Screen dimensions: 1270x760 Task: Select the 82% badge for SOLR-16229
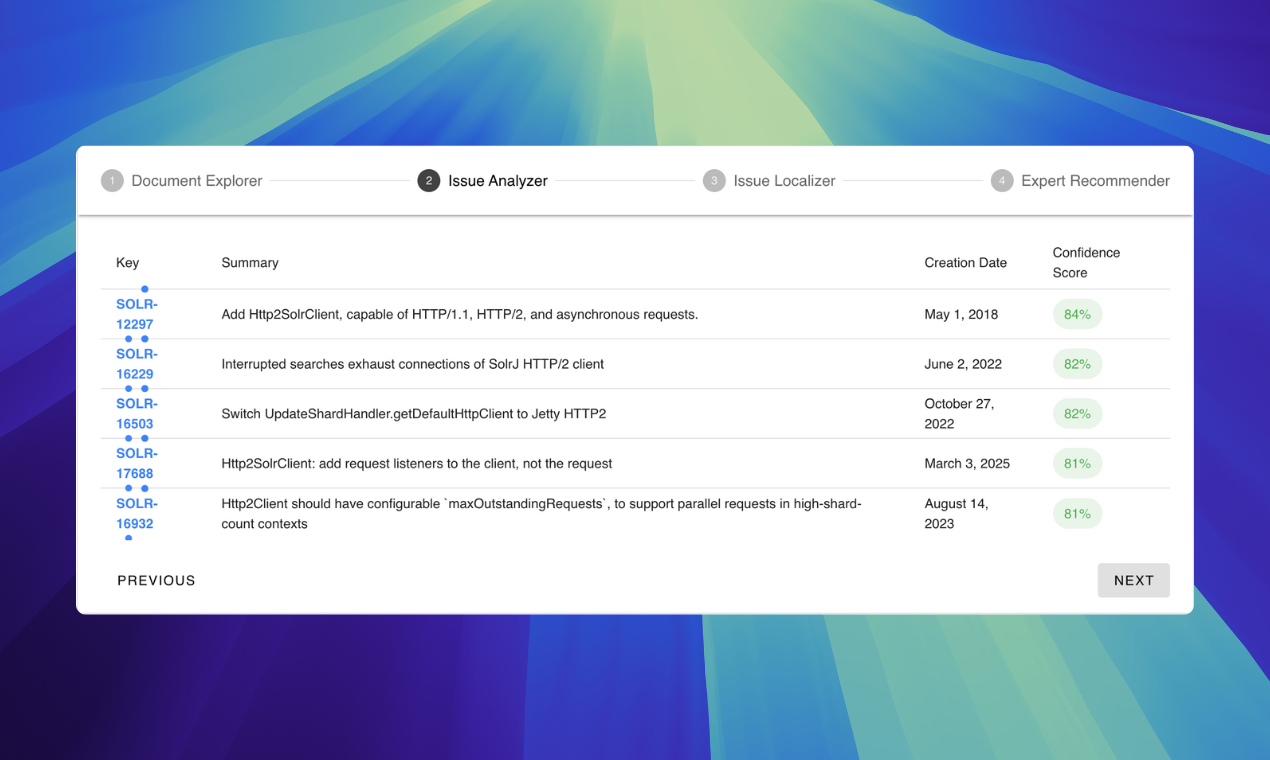point(1077,364)
